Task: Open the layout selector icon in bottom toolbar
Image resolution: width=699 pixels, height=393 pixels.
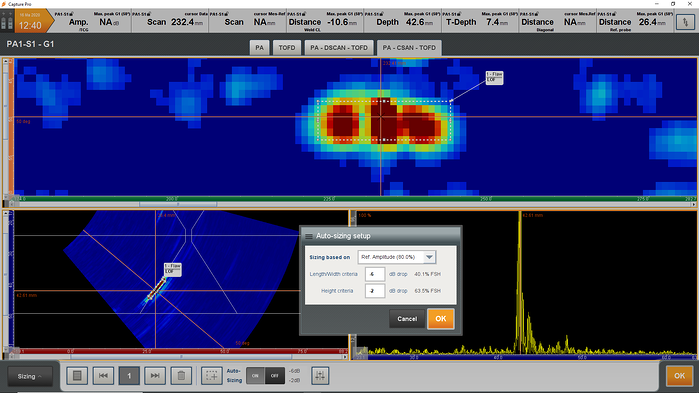Action: [x=77, y=376]
